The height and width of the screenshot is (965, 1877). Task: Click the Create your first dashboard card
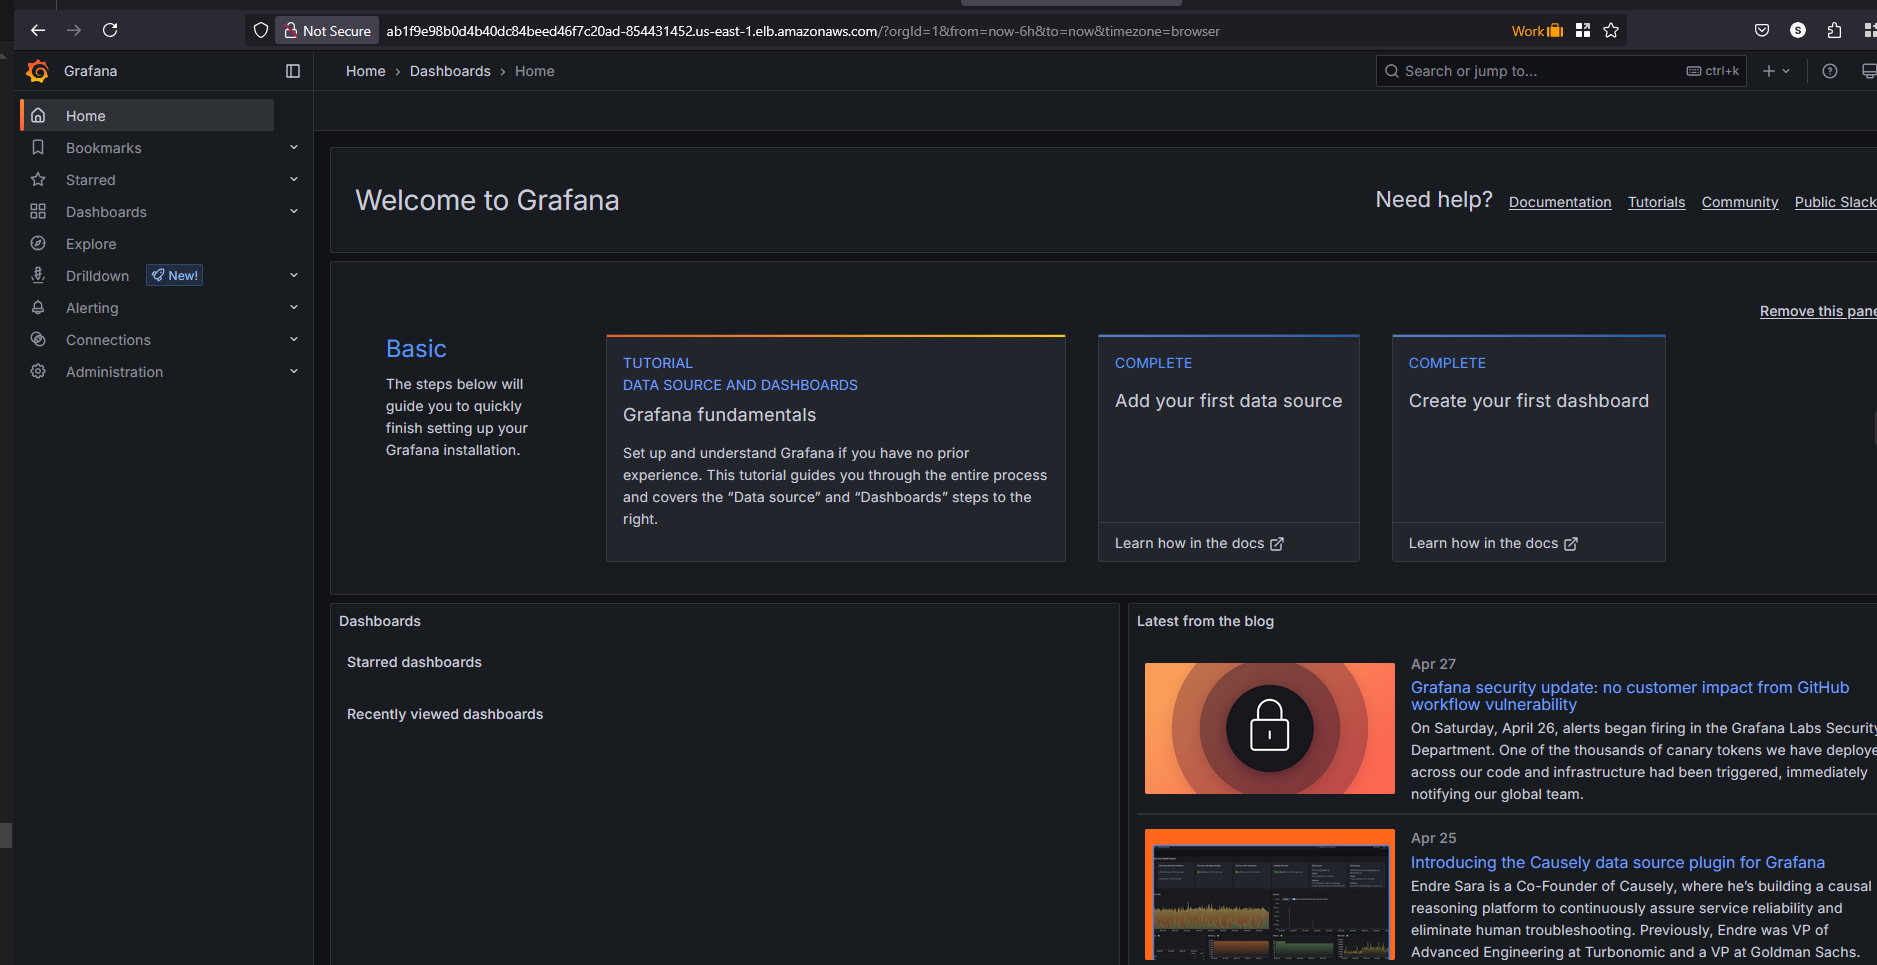[x=1529, y=448]
